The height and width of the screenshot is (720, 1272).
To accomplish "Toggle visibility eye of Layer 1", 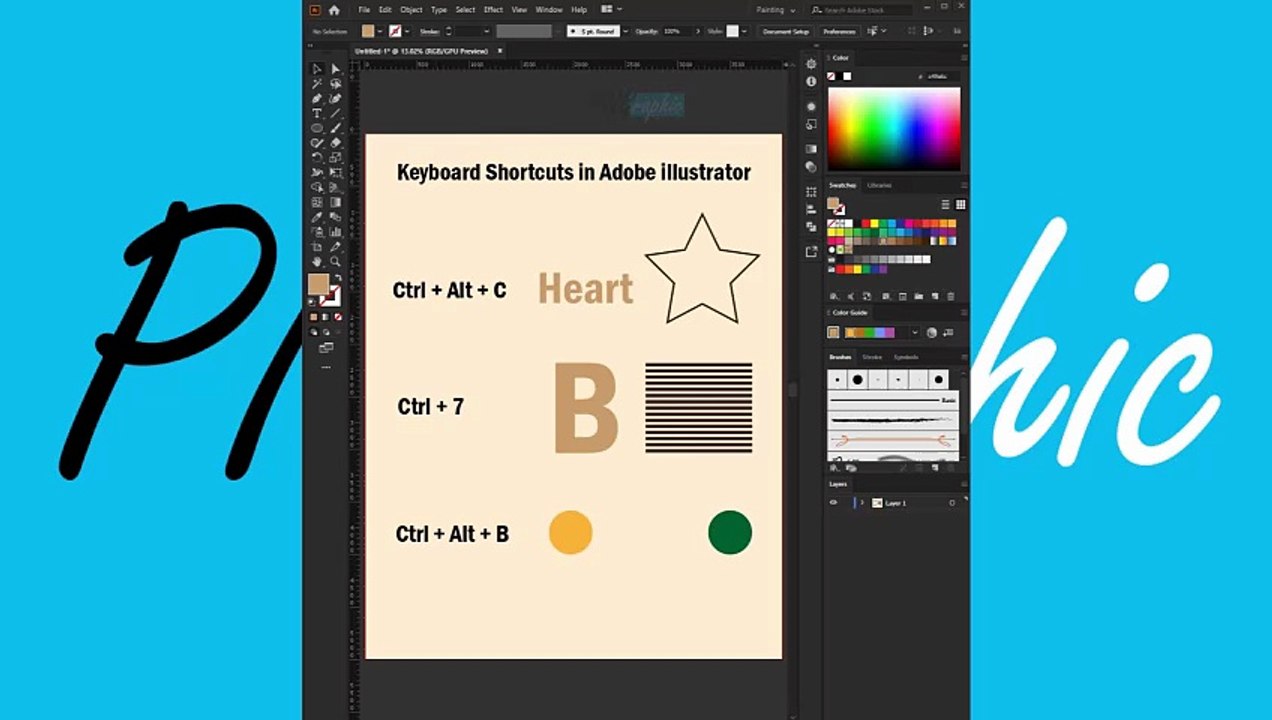I will click(833, 502).
